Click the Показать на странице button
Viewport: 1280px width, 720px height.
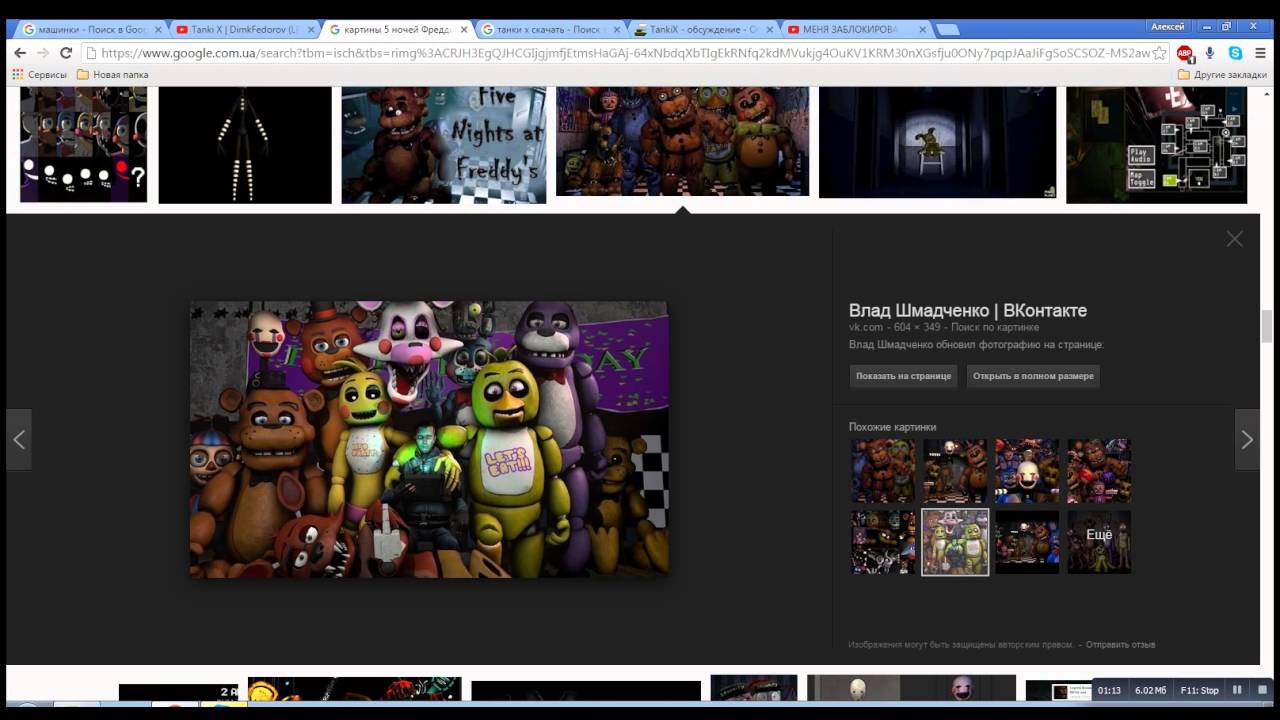coord(903,376)
